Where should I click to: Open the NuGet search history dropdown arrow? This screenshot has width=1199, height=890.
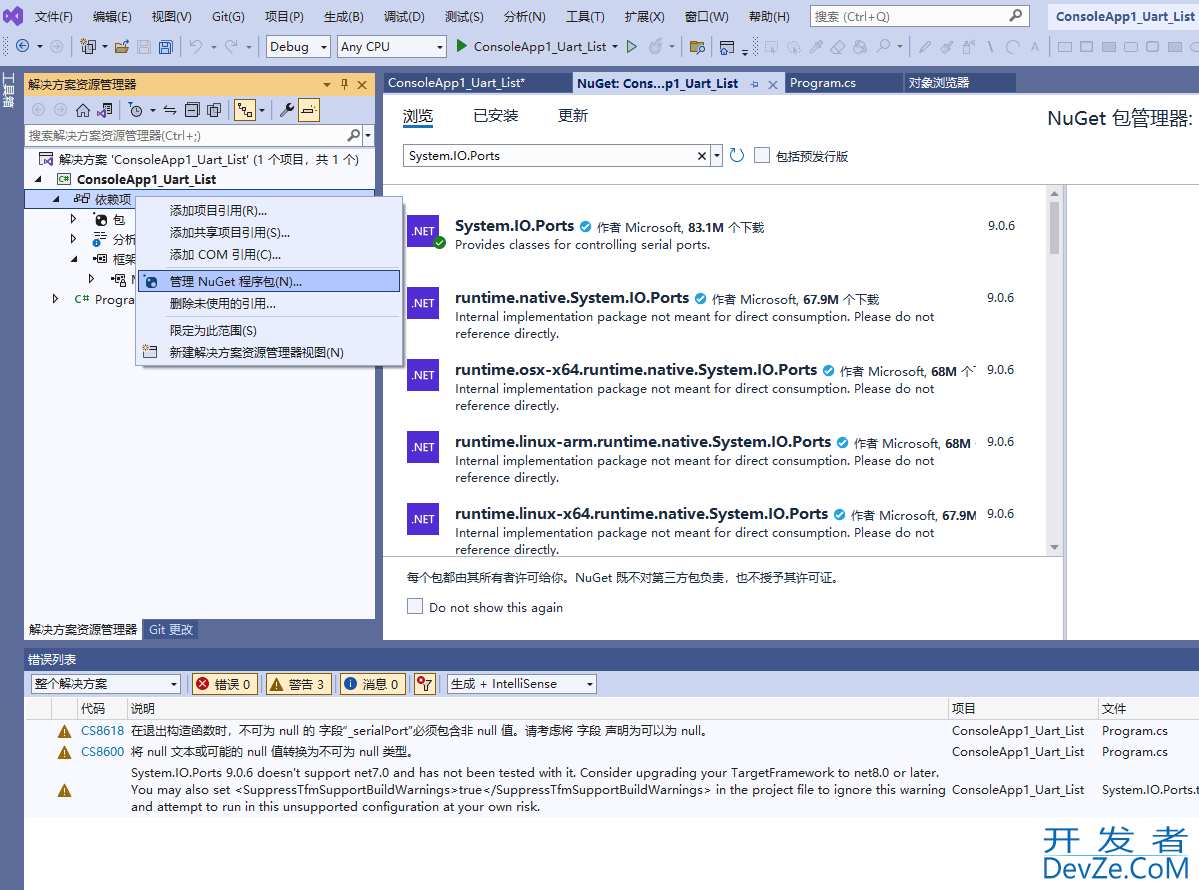pyautogui.click(x=716, y=156)
